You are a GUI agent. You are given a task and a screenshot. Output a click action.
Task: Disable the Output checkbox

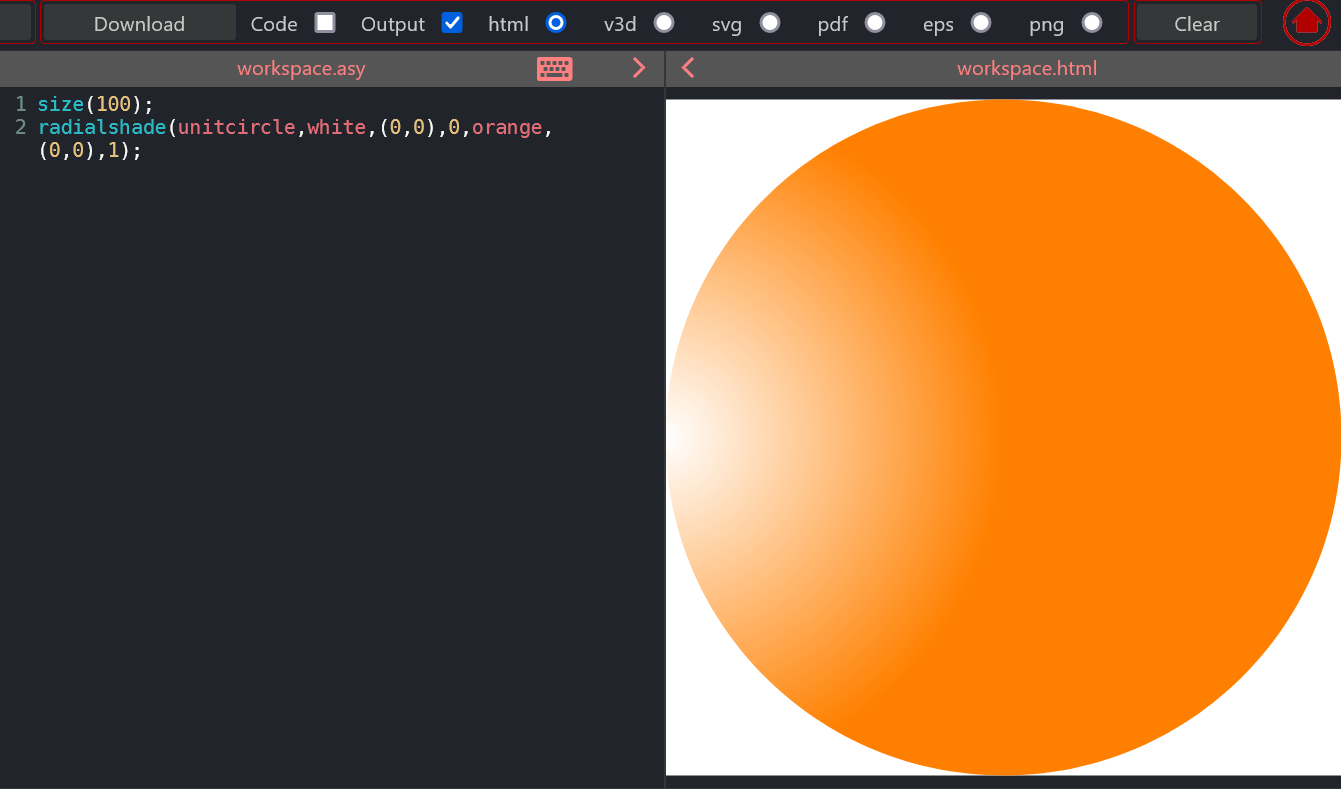point(451,22)
